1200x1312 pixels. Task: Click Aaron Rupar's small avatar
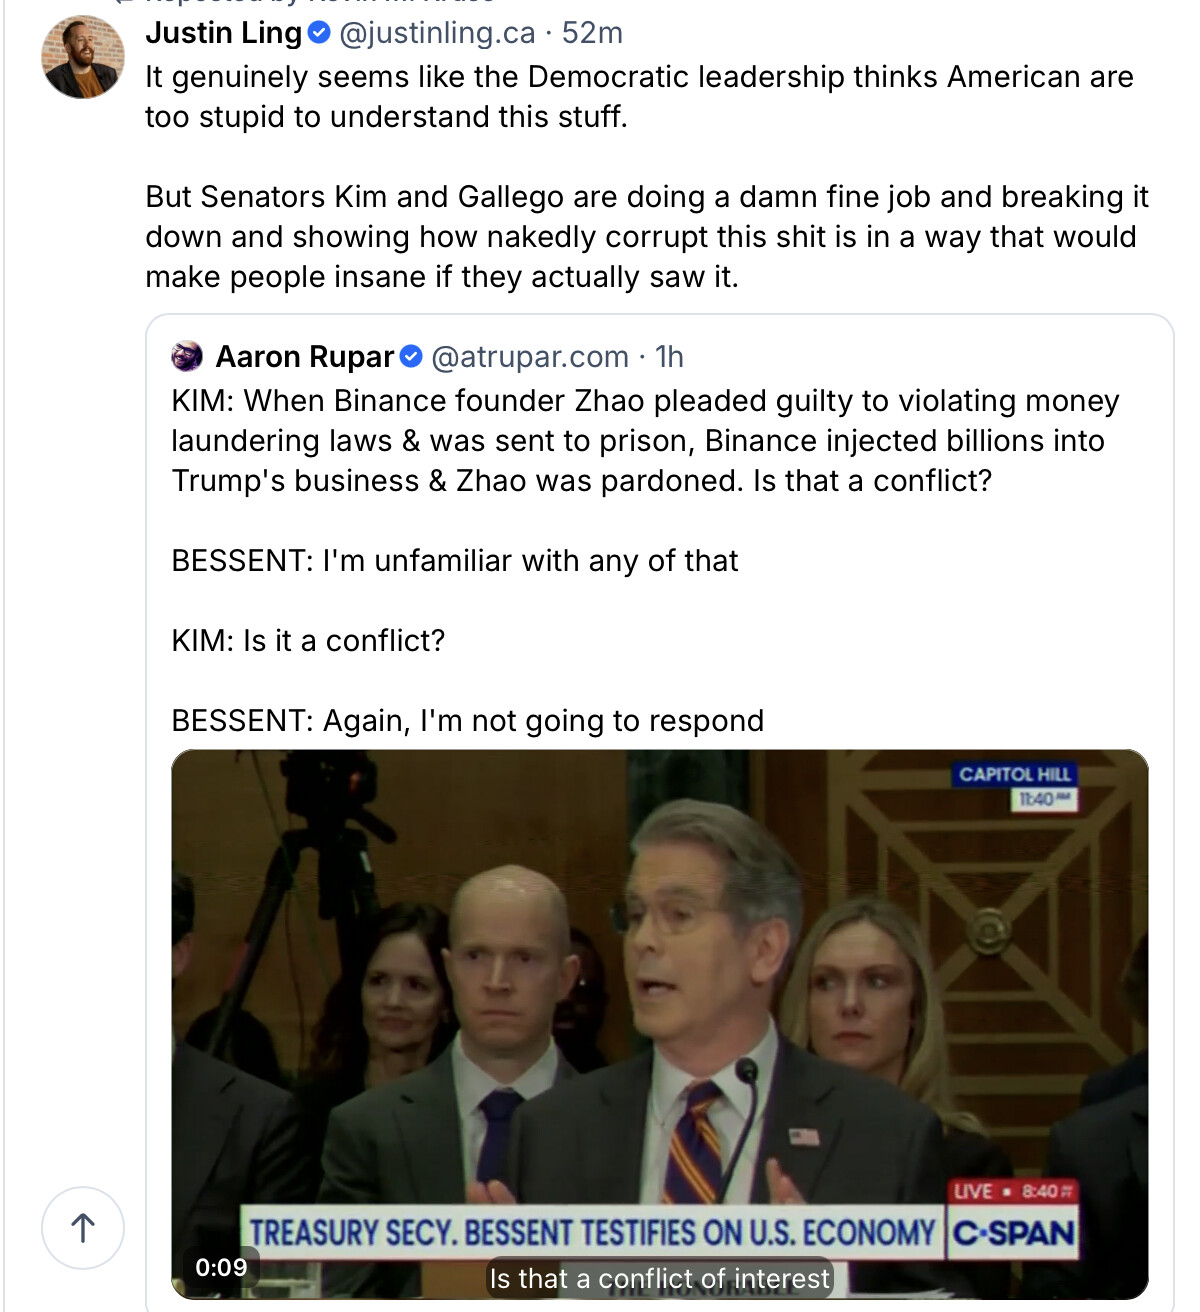pos(187,356)
